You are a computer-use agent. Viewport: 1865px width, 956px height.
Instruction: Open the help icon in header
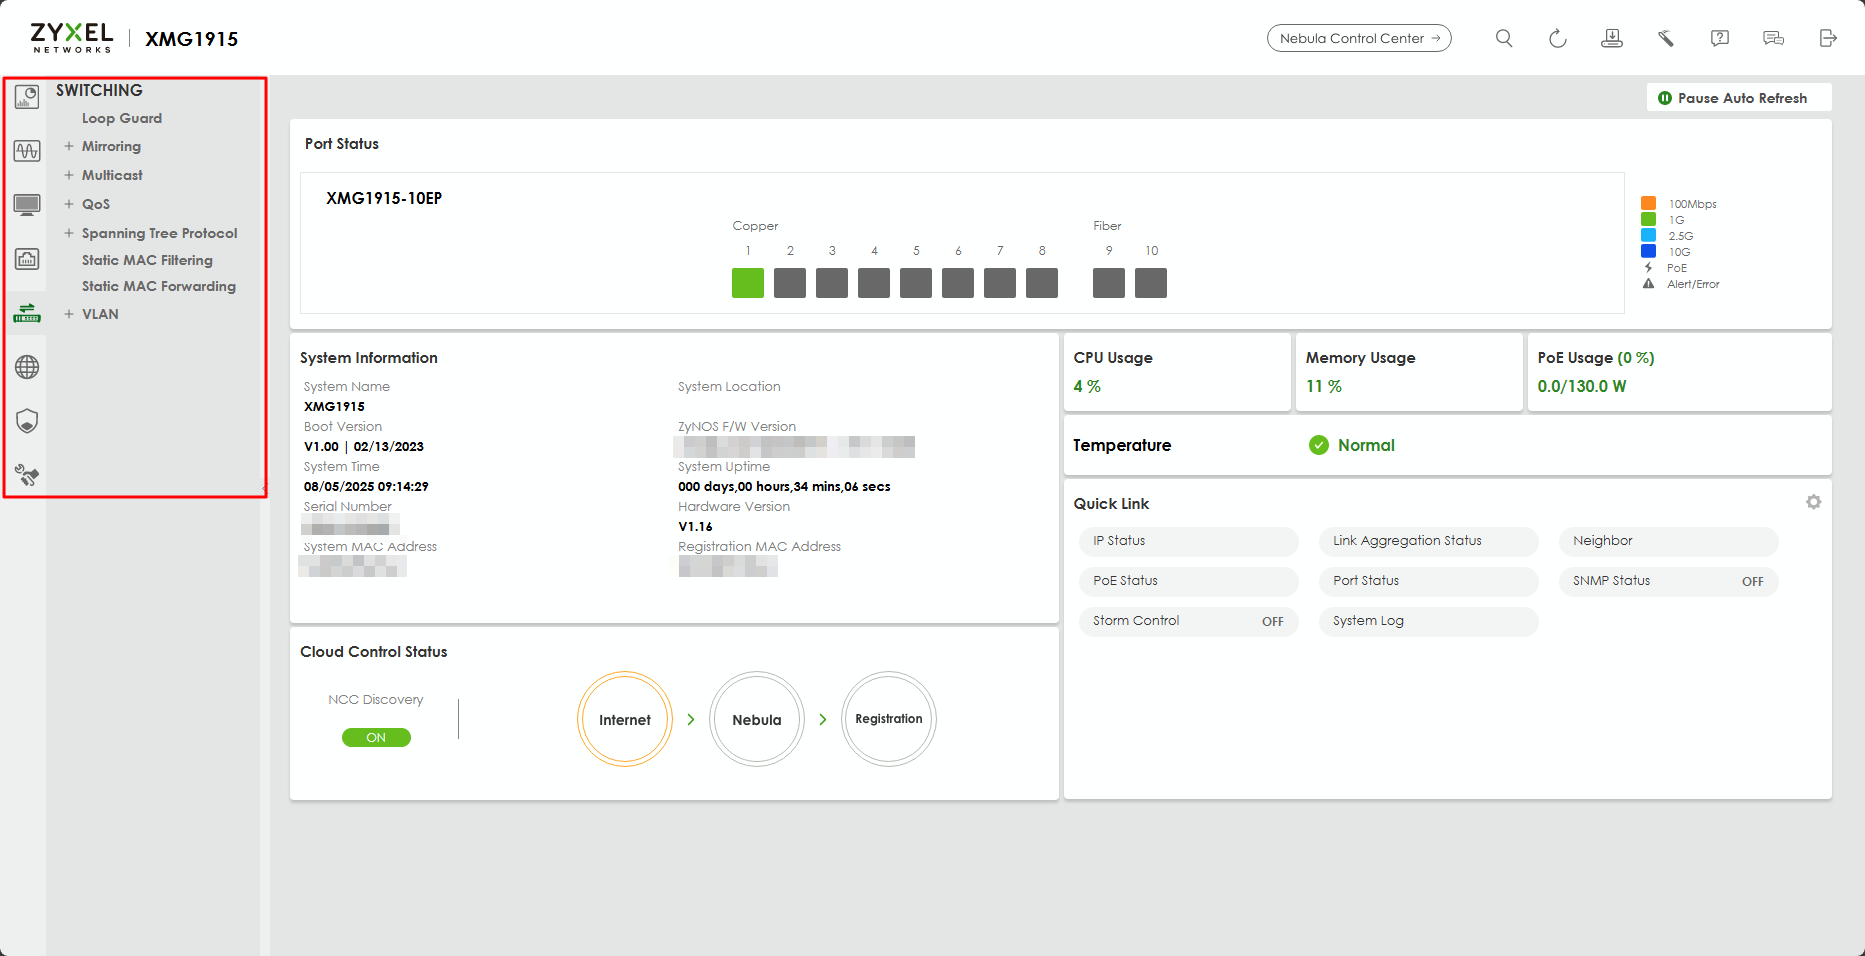pos(1720,38)
